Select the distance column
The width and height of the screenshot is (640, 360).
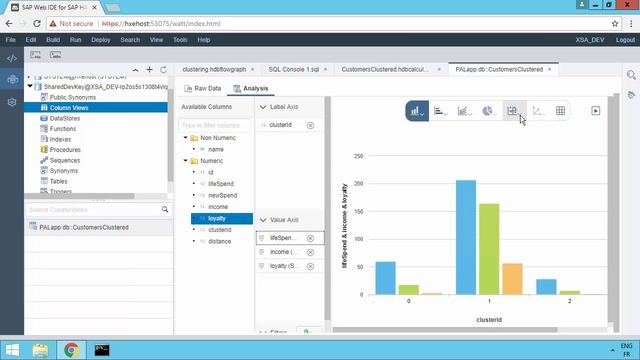tap(220, 242)
